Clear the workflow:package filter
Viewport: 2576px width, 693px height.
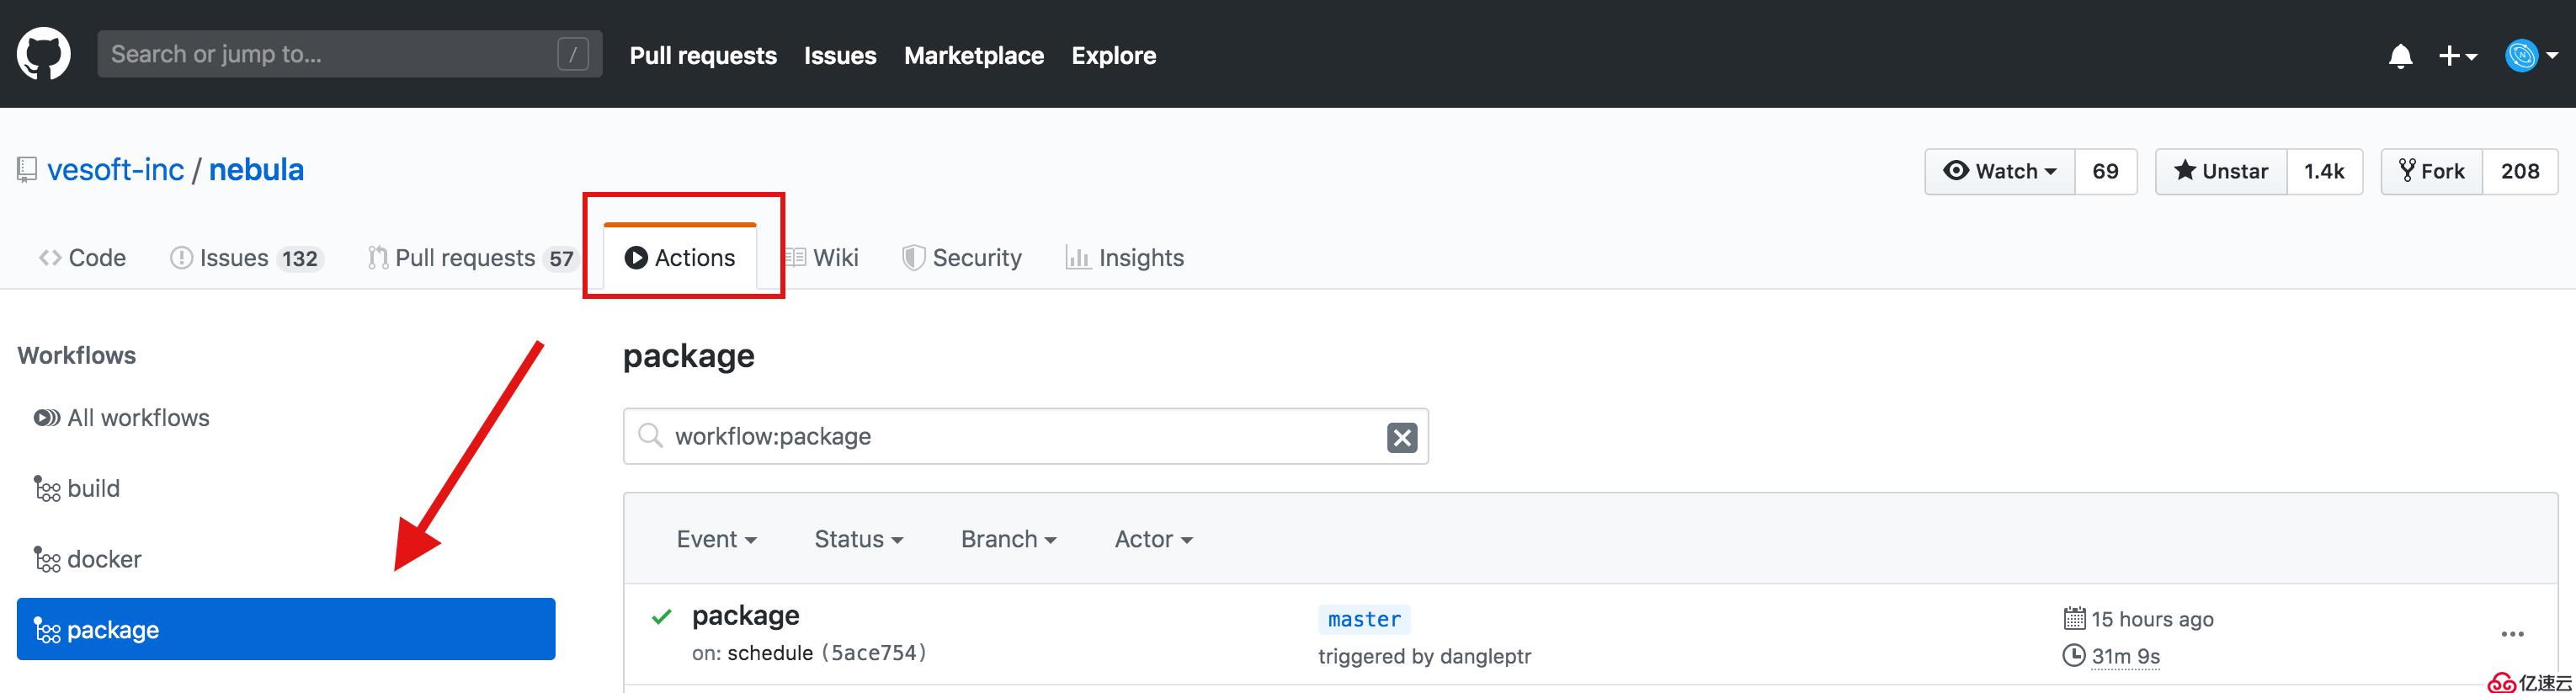point(1402,437)
